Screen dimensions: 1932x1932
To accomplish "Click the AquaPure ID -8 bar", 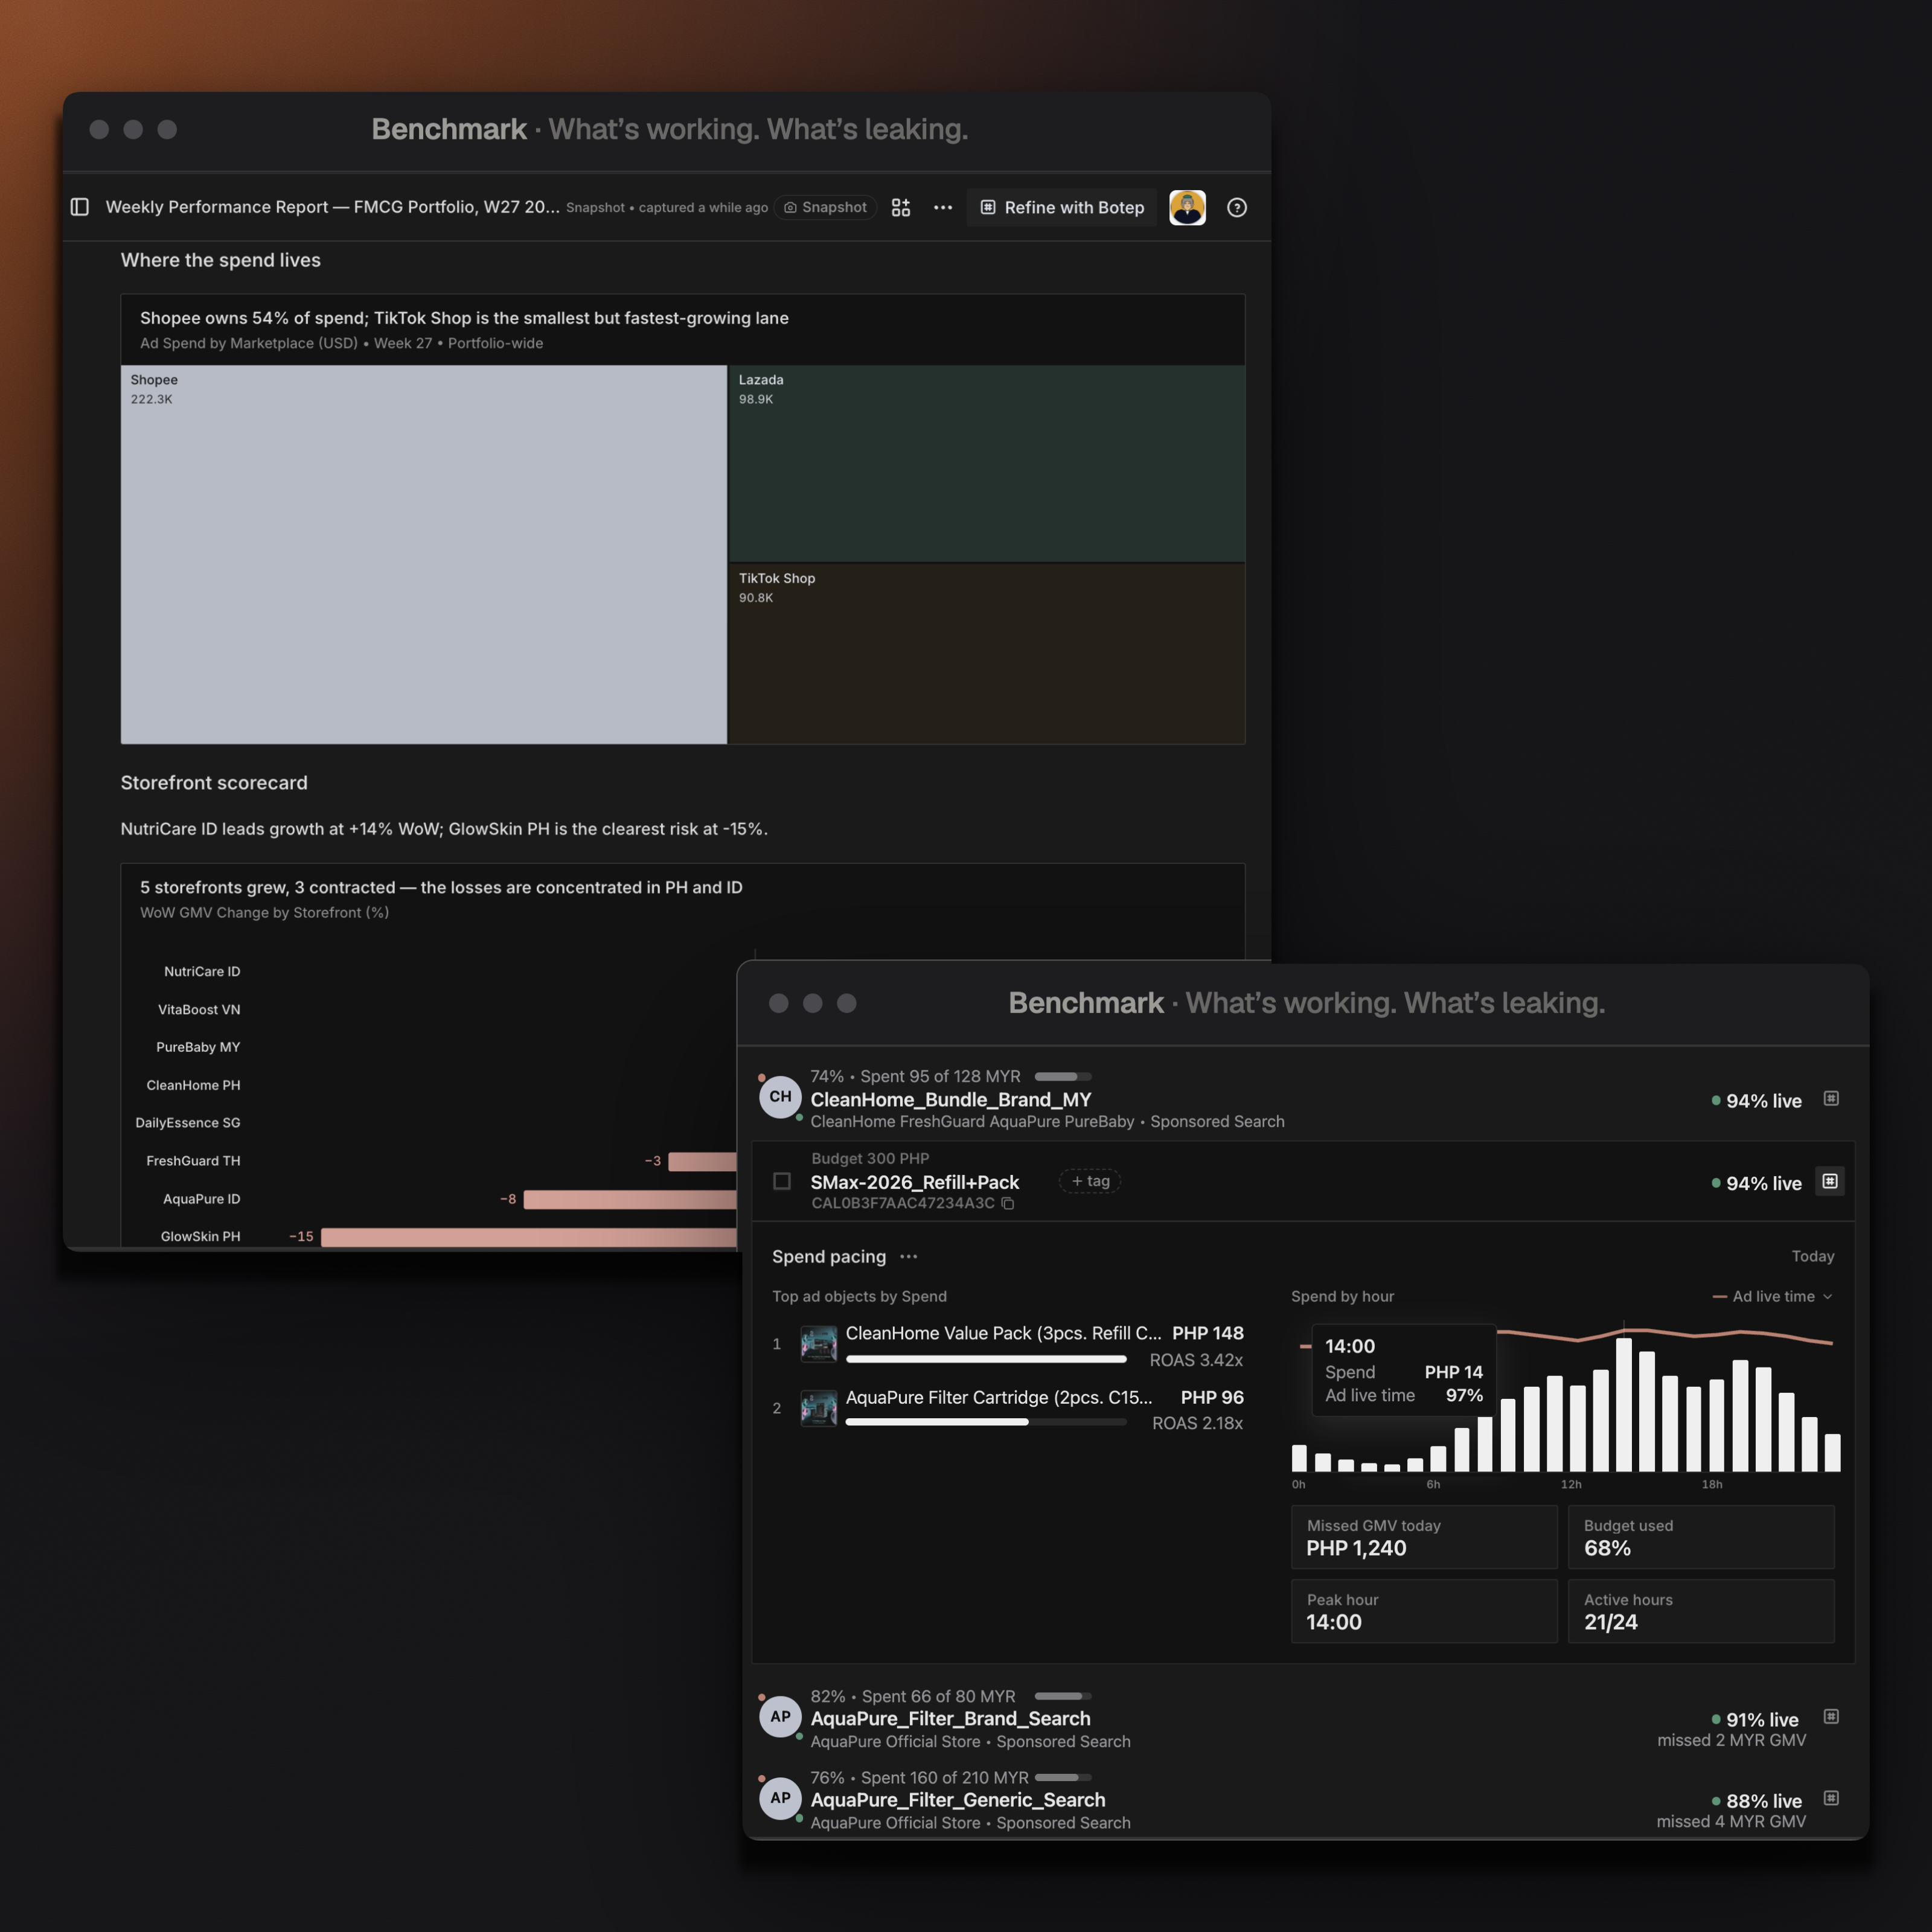I will coord(630,1199).
